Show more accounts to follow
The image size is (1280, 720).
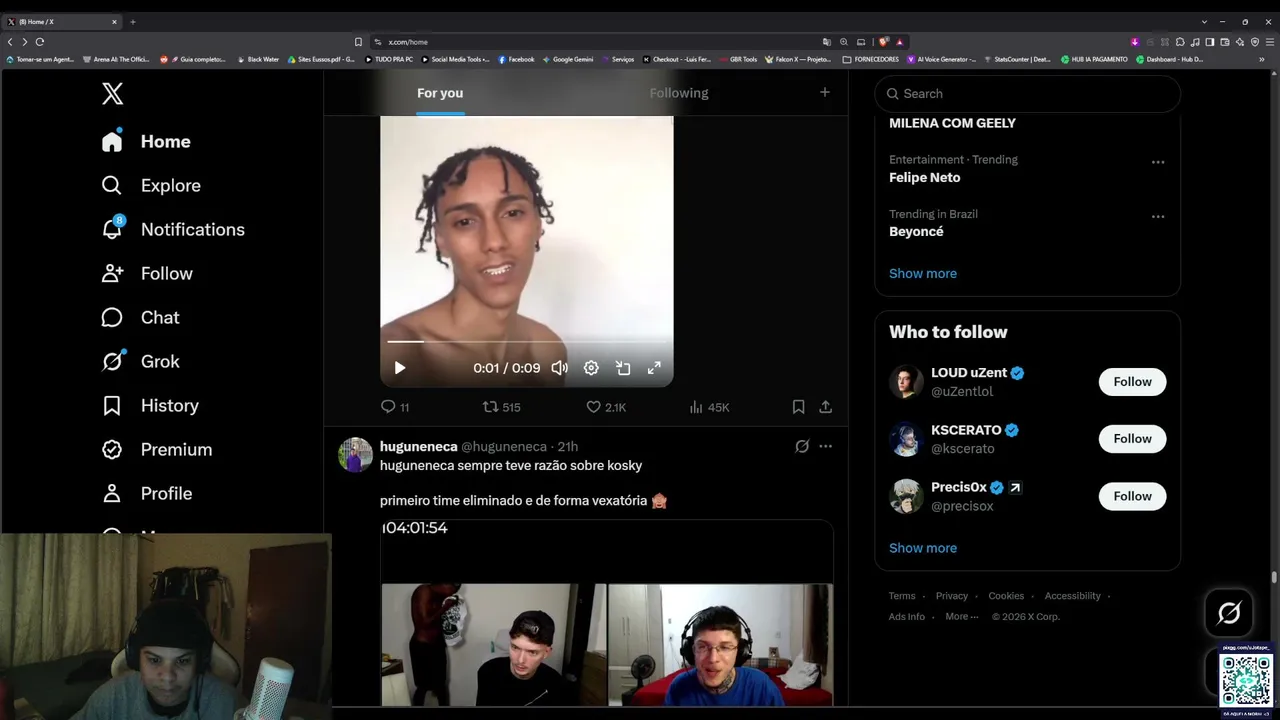923,548
